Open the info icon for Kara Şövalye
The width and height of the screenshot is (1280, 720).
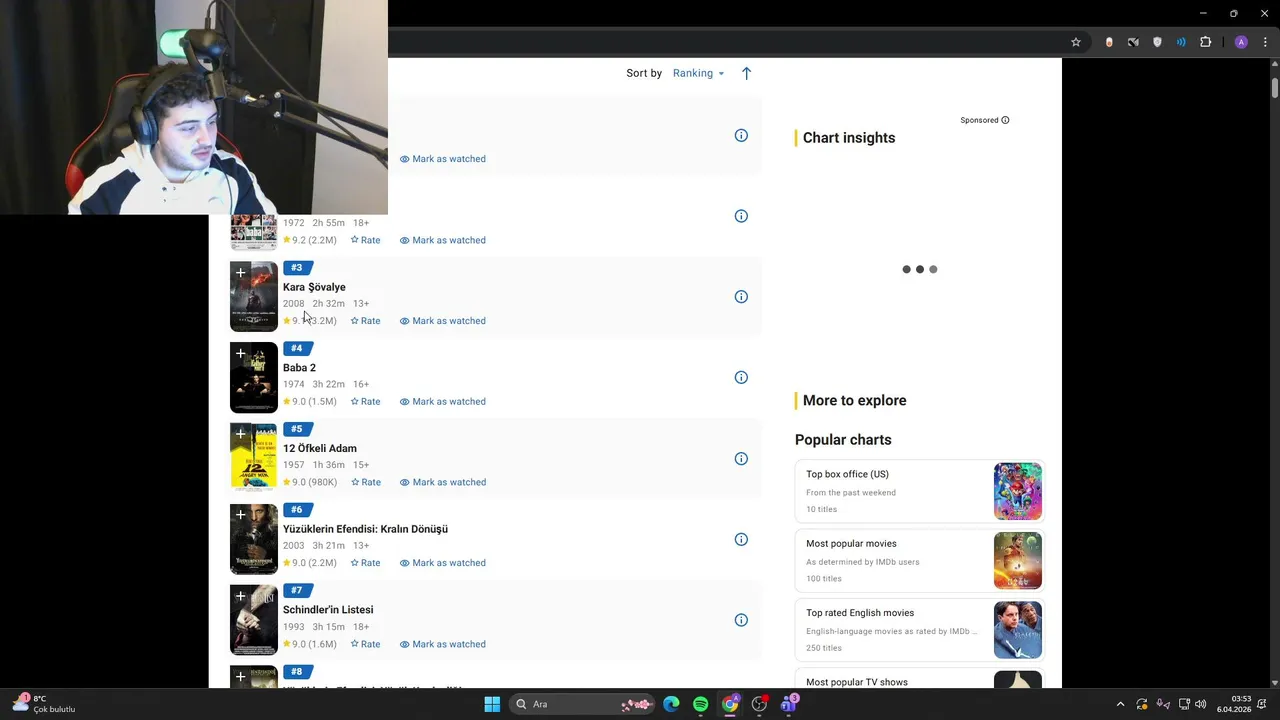(741, 297)
